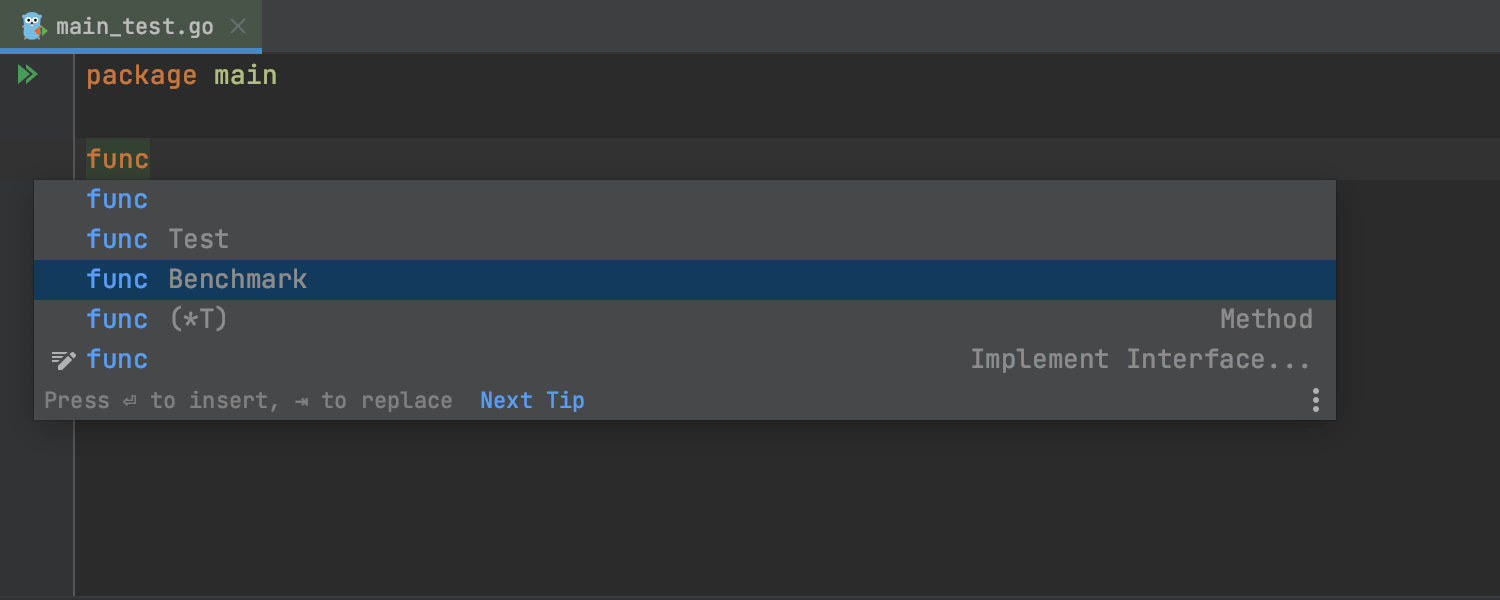The height and width of the screenshot is (600, 1500).
Task: Select the plain func completion entry
Action: (685, 200)
